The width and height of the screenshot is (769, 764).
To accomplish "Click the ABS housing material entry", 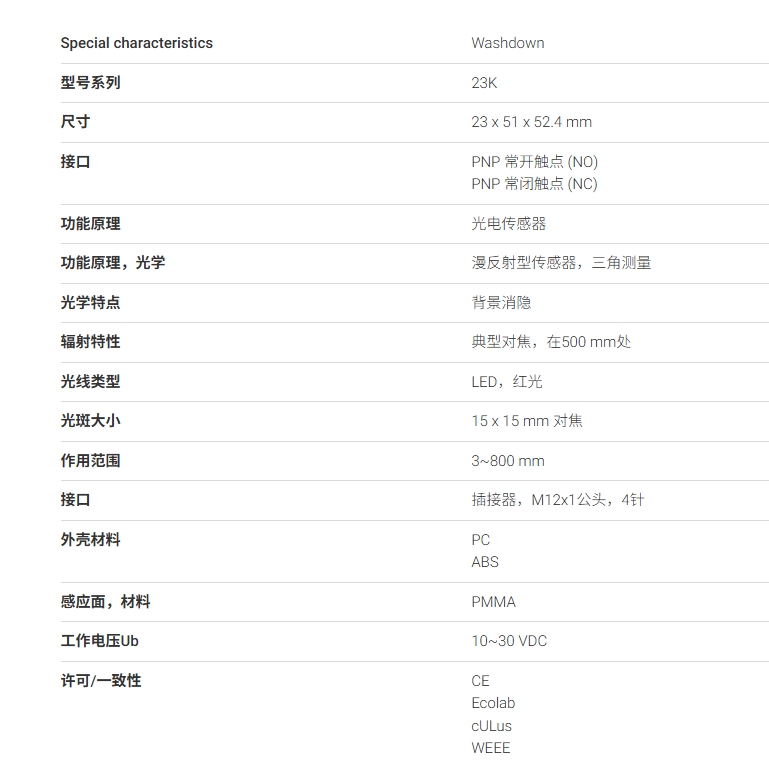I will tap(485, 562).
